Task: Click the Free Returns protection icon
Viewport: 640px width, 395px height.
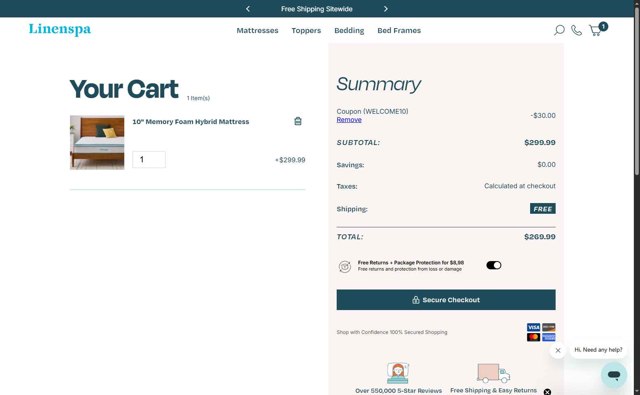Action: (x=345, y=266)
